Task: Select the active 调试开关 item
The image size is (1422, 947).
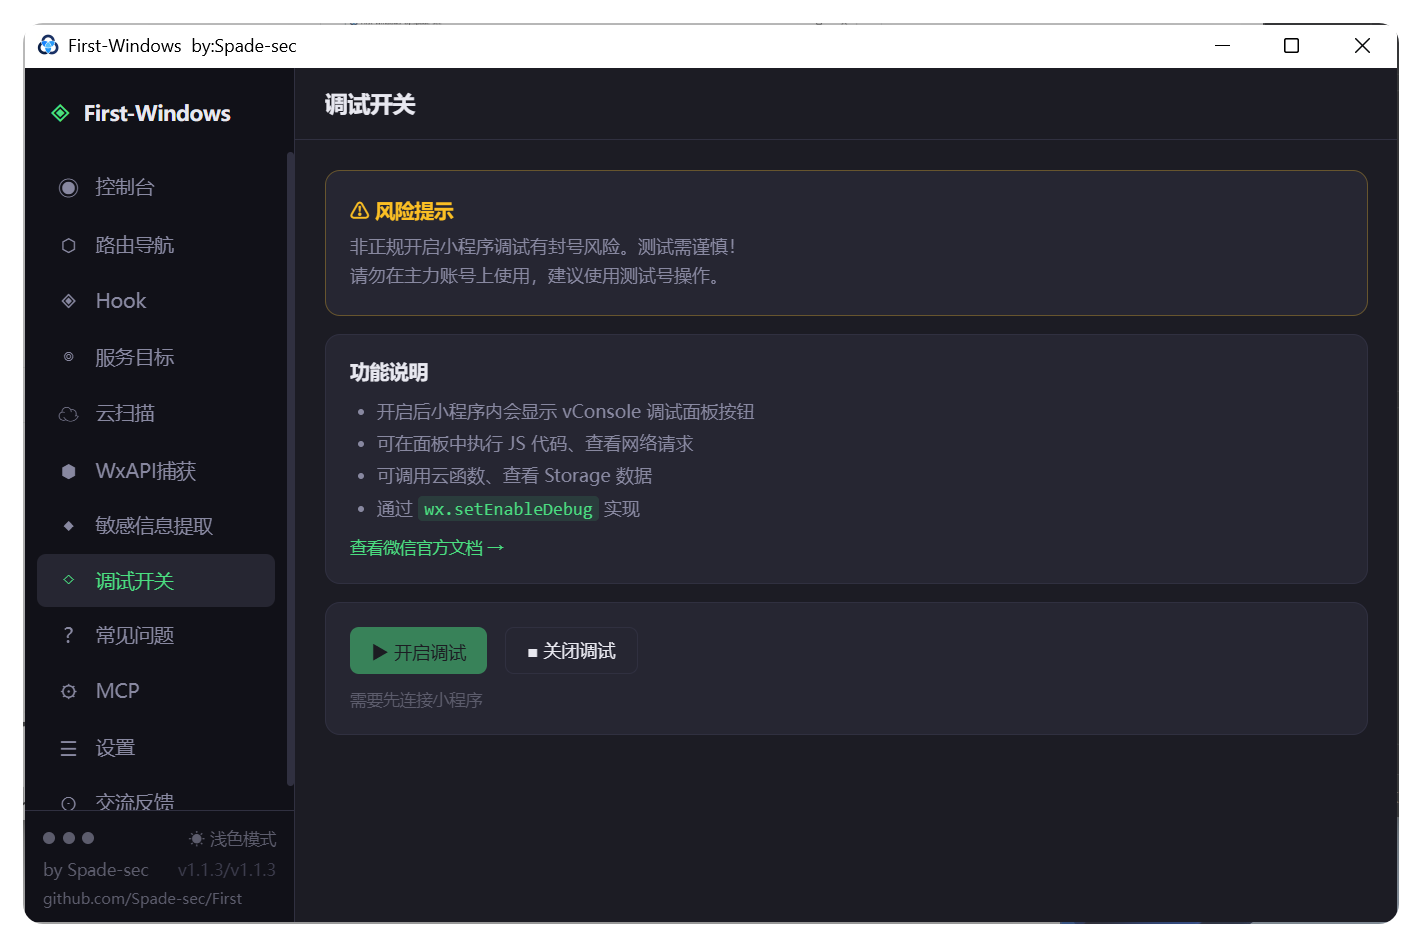Action: 156,580
